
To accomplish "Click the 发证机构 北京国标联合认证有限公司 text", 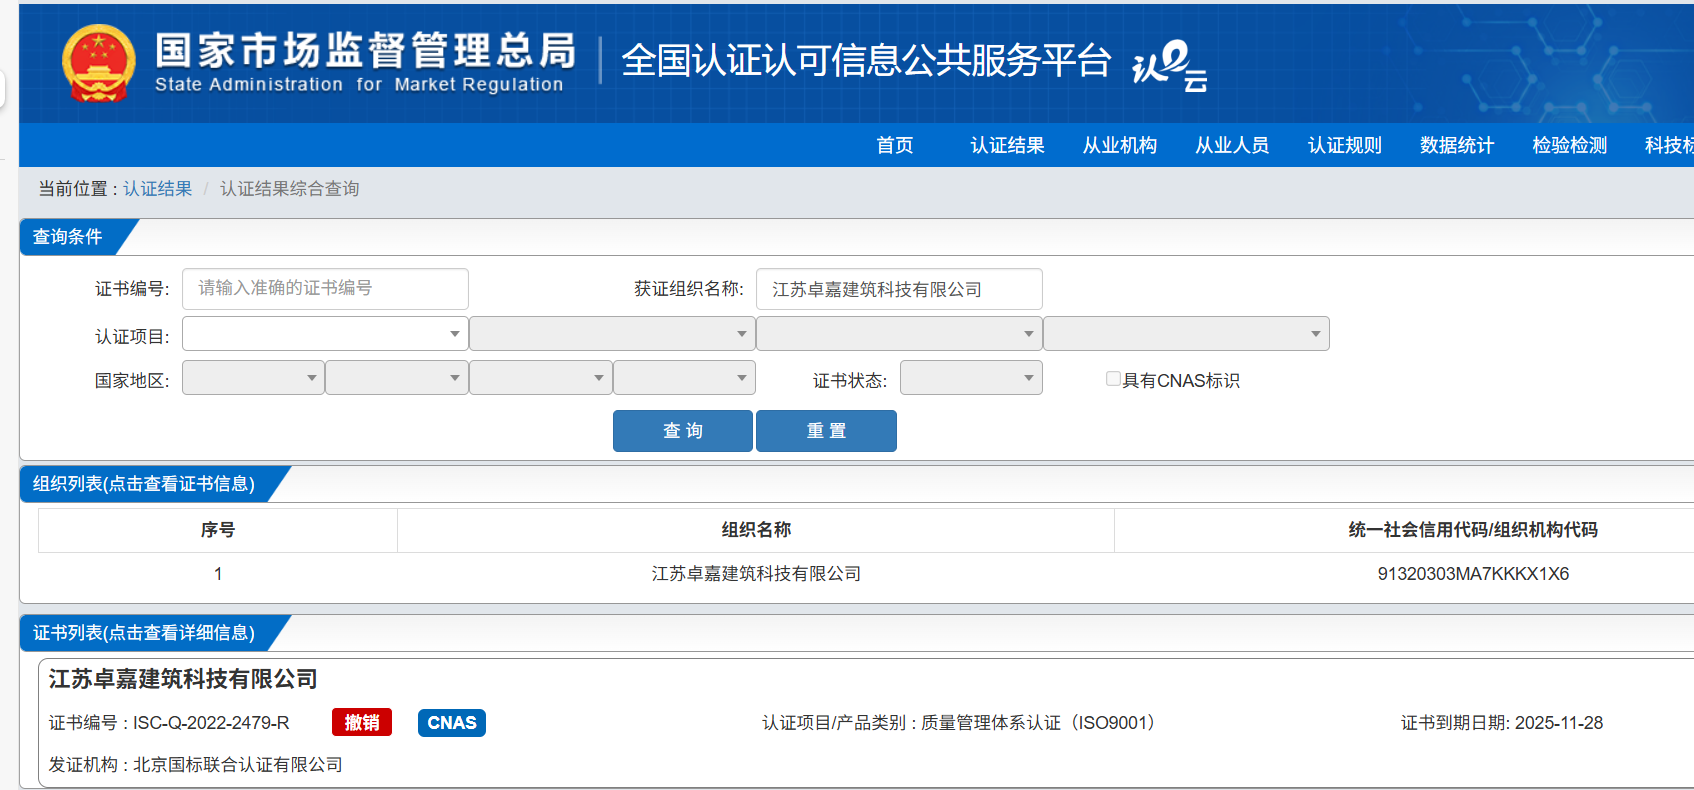I will coord(196,765).
